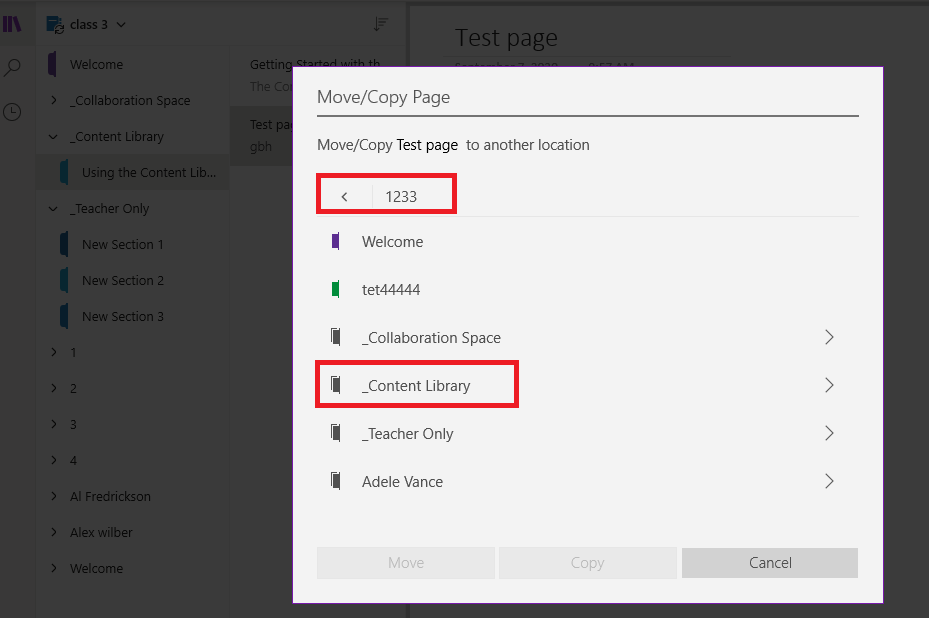Click the New Section 2 tab icon

pos(64,280)
